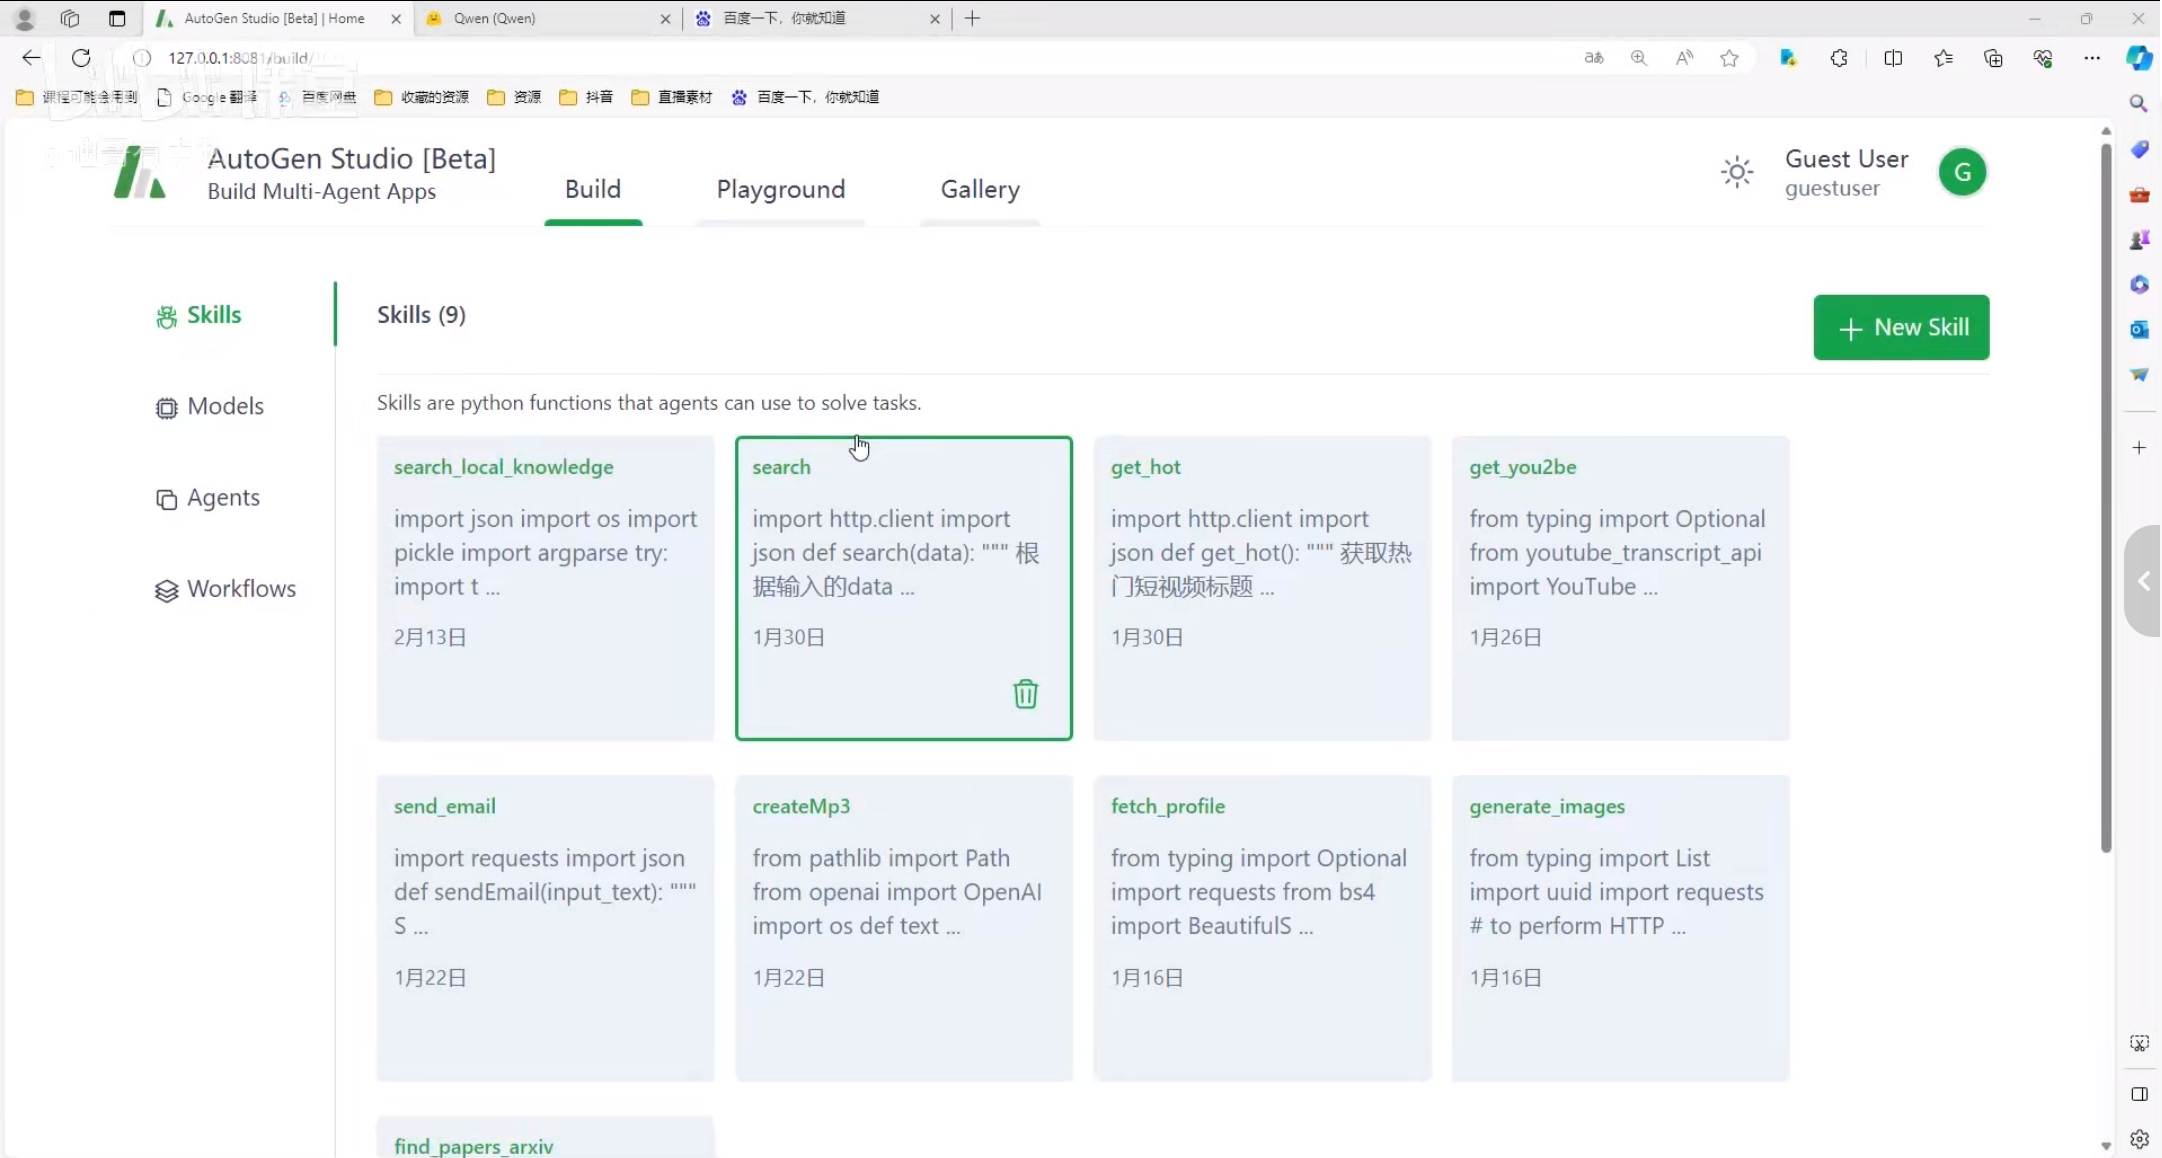Screen dimensions: 2162x1158
Task: Toggle light/dark mode sun icon
Action: [1737, 172]
